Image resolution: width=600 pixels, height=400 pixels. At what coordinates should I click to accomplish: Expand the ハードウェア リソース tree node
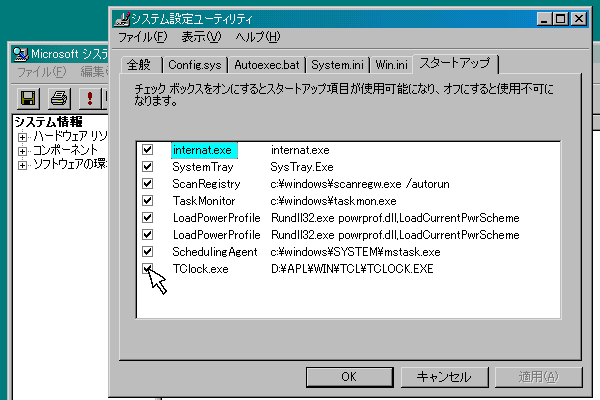(x=23, y=137)
